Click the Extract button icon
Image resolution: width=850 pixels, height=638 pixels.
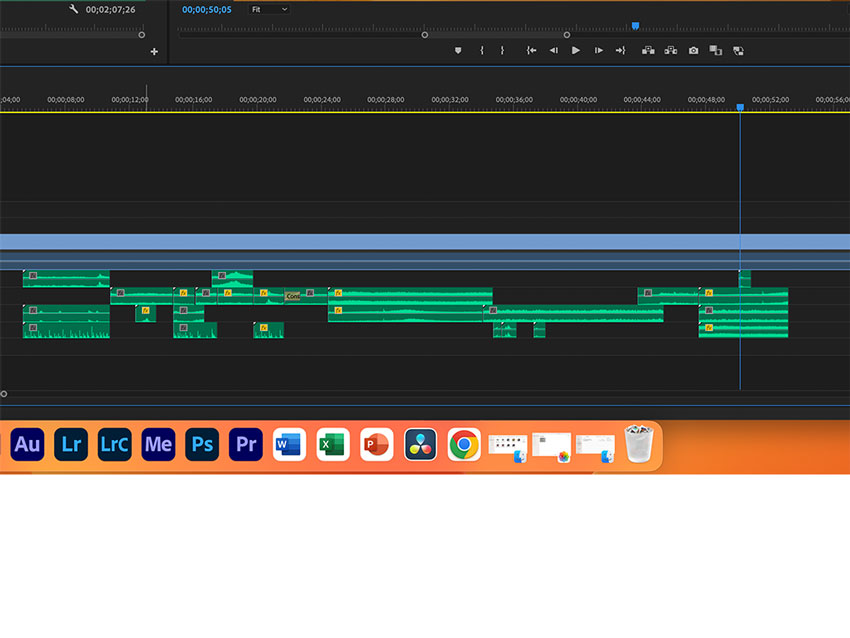(670, 50)
